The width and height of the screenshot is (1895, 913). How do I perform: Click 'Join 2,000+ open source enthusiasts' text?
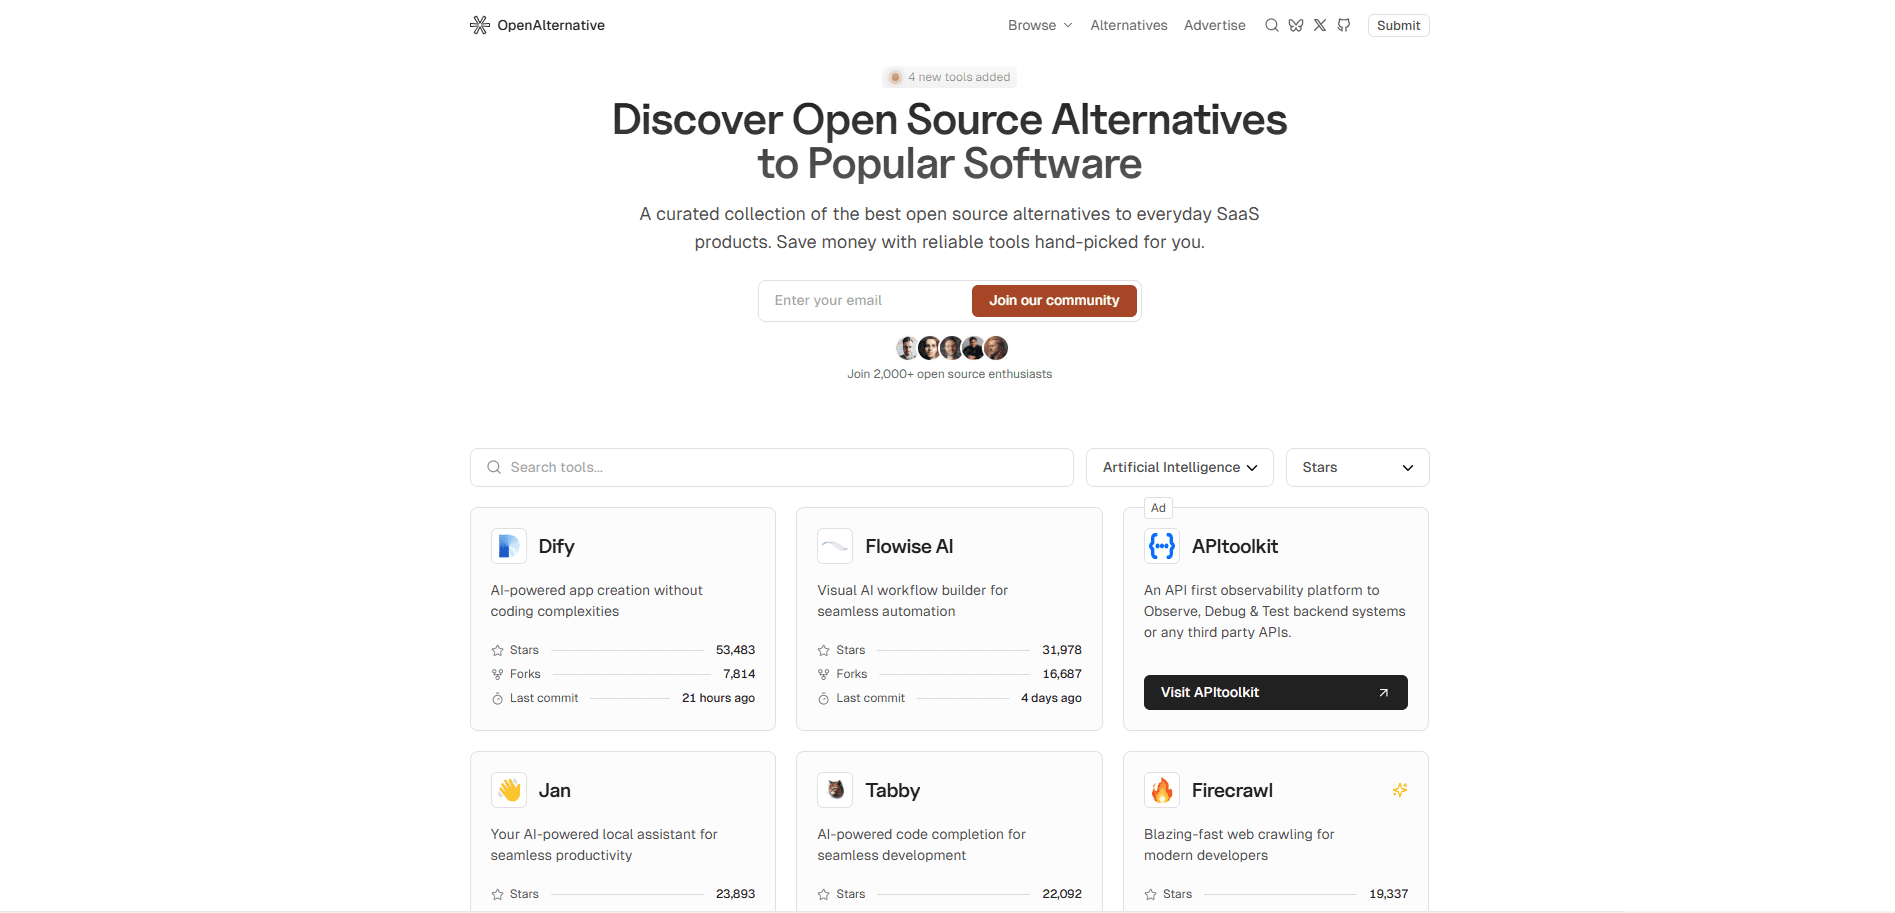click(950, 374)
